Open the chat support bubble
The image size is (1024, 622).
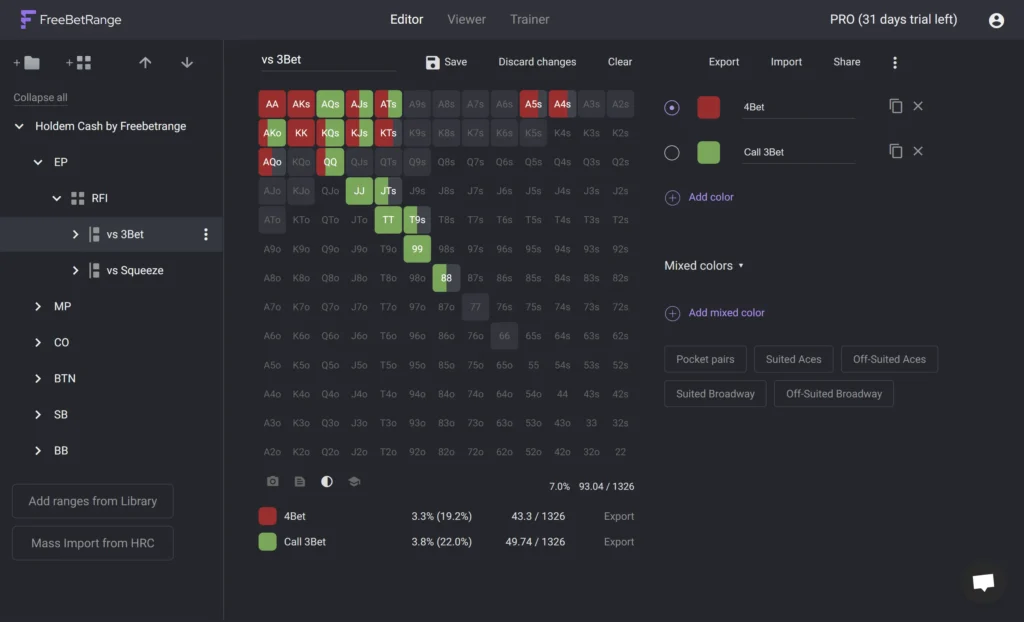[983, 581]
